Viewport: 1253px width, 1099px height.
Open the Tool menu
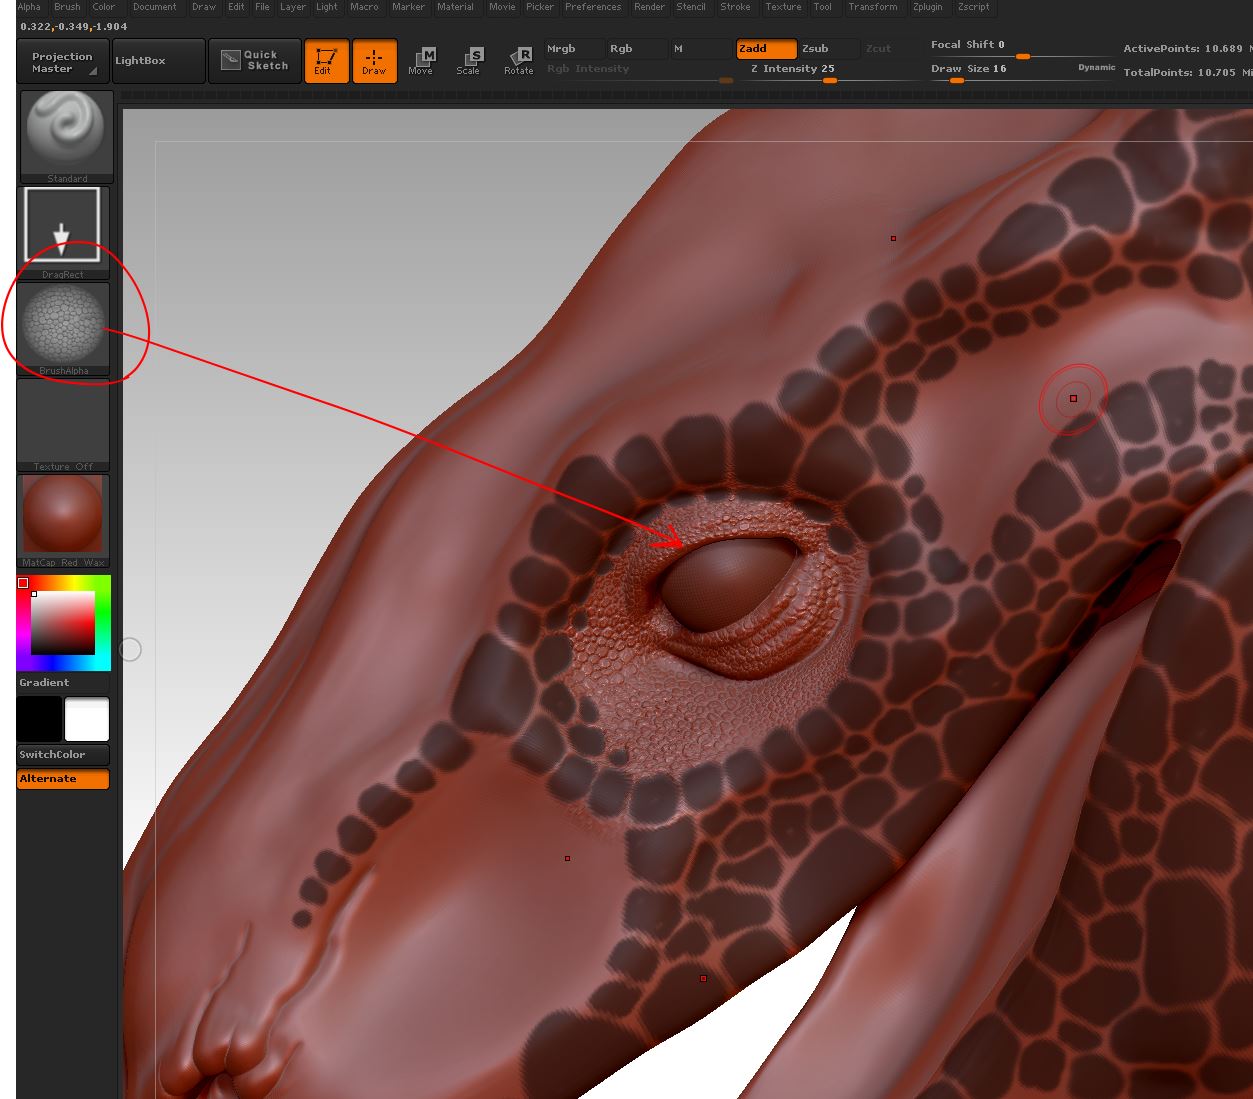(x=822, y=7)
